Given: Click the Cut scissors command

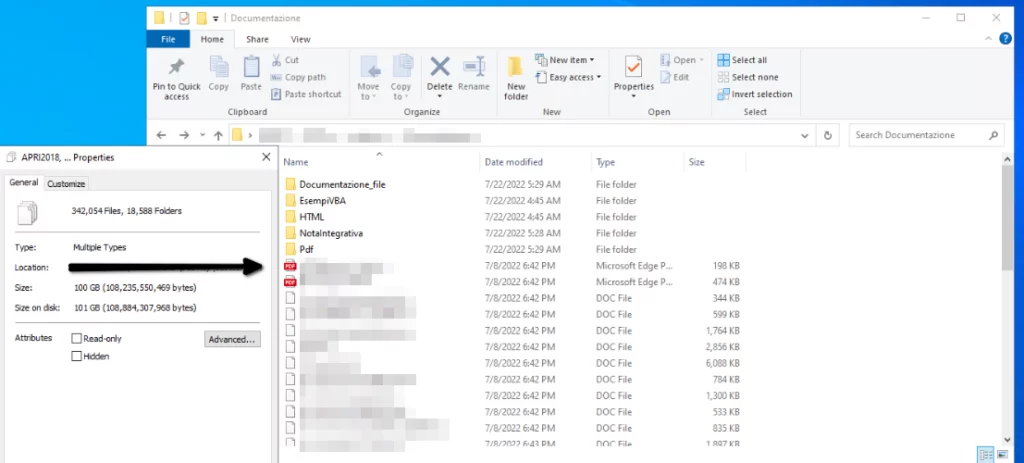Looking at the screenshot, I should pyautogui.click(x=291, y=60).
